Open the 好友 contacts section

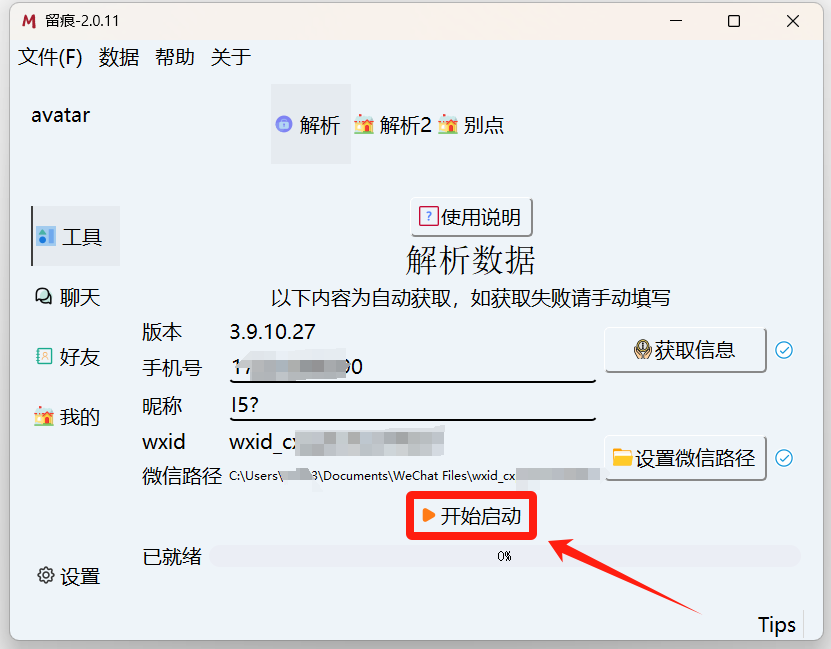pyautogui.click(x=68, y=357)
